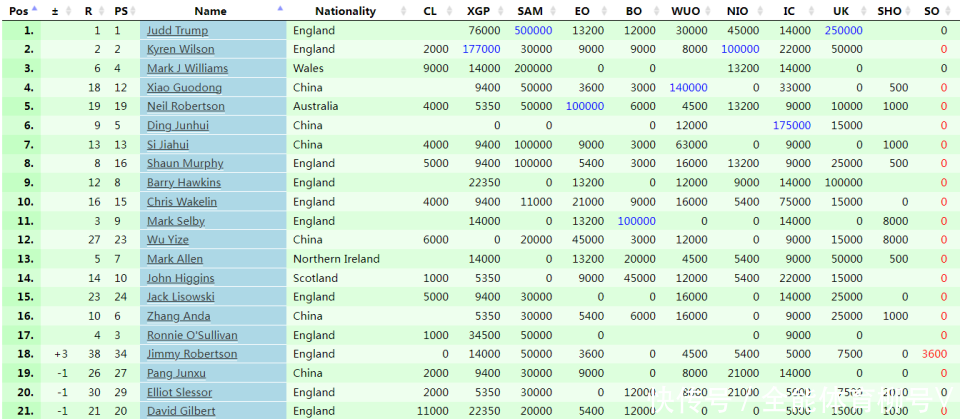Open Wu Yize's profile link
Screen dimensions: 960x419
[170, 240]
